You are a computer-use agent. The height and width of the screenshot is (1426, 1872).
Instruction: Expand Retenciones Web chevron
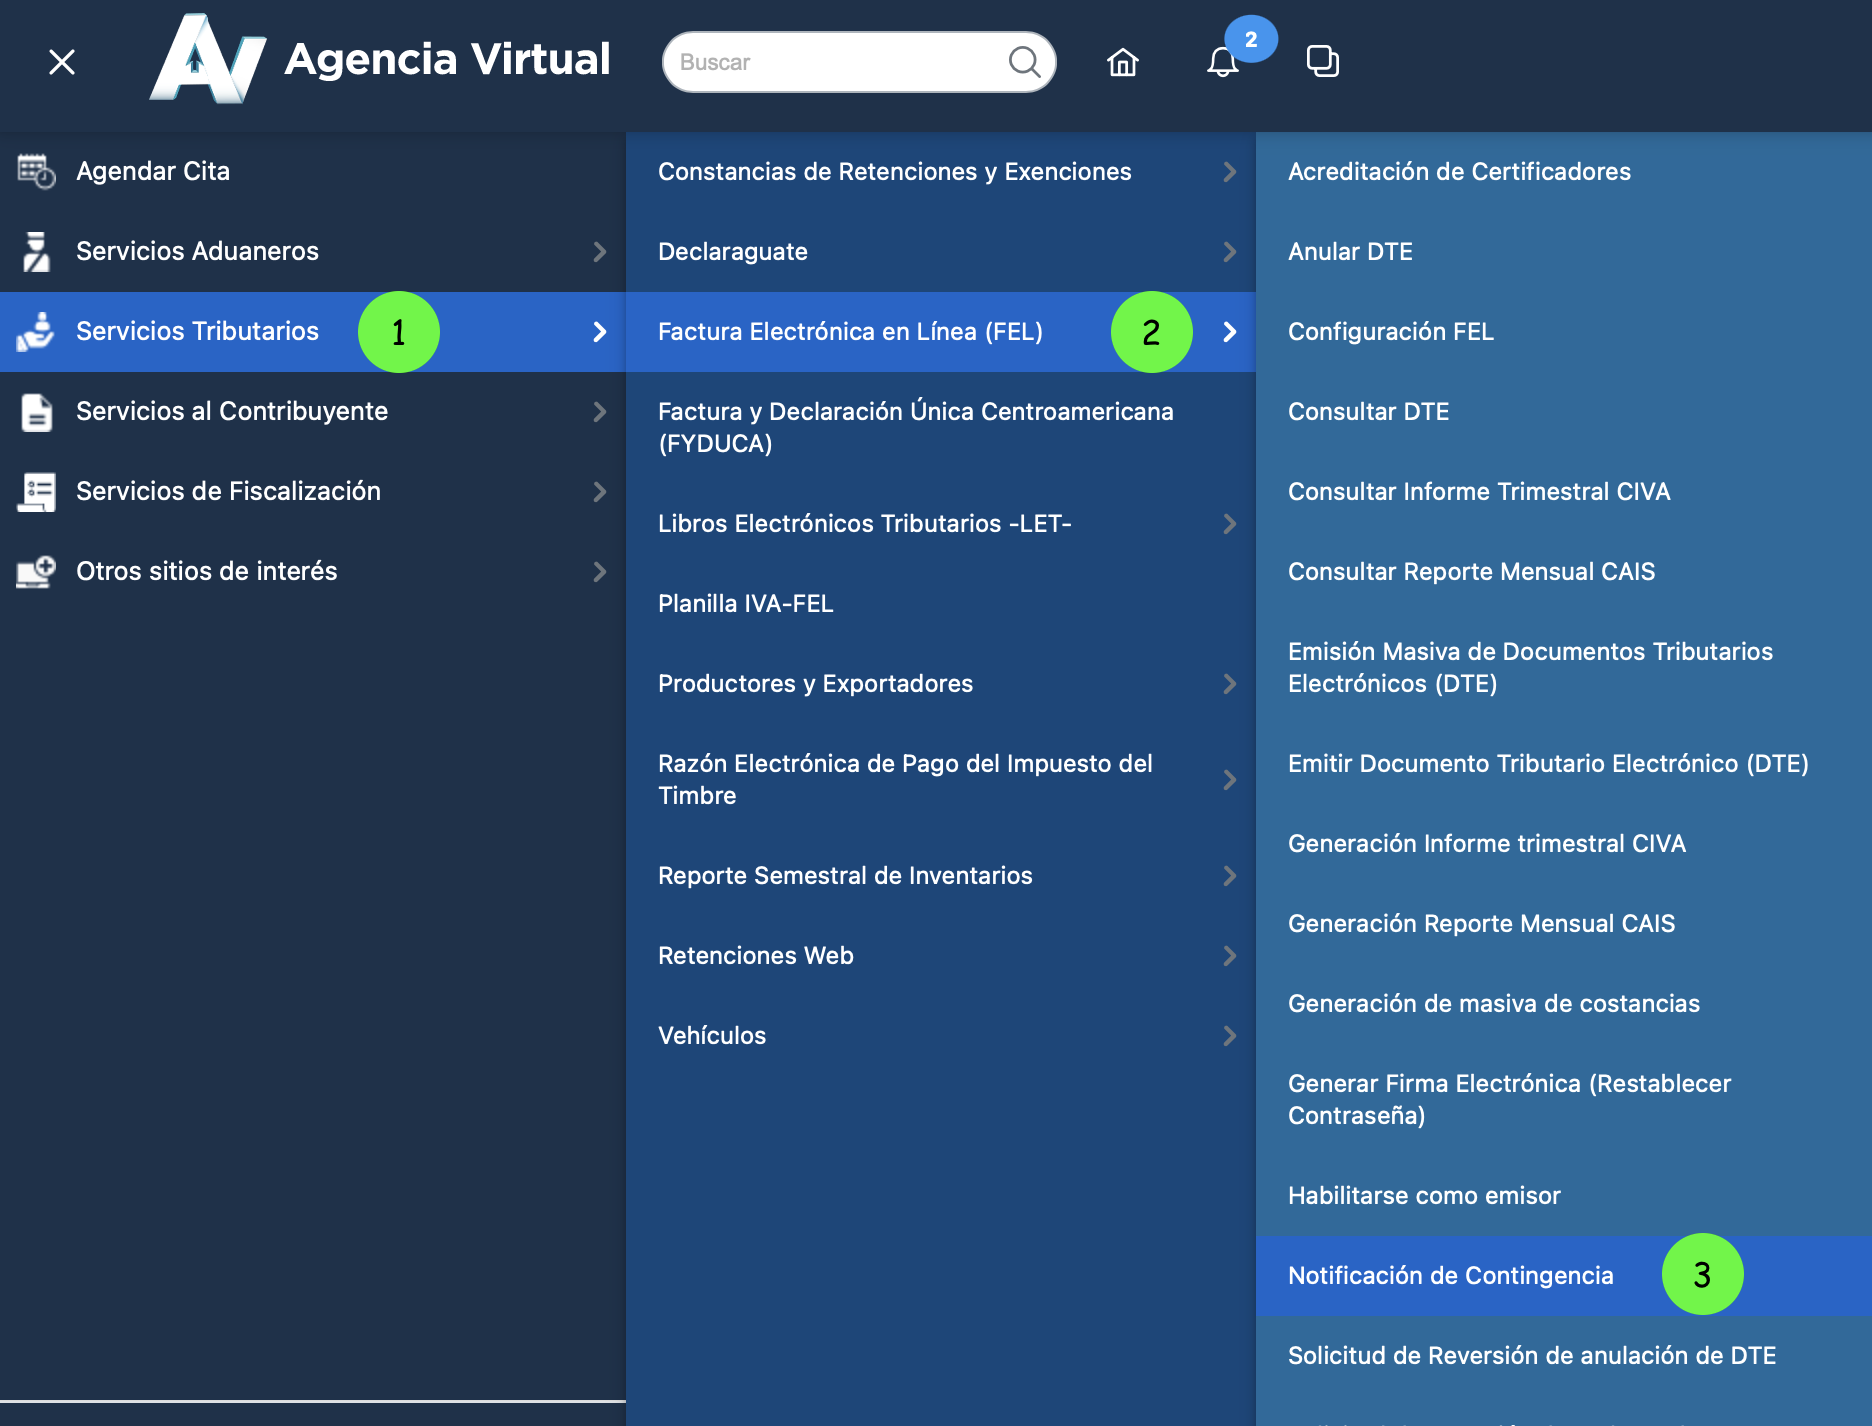point(1230,955)
